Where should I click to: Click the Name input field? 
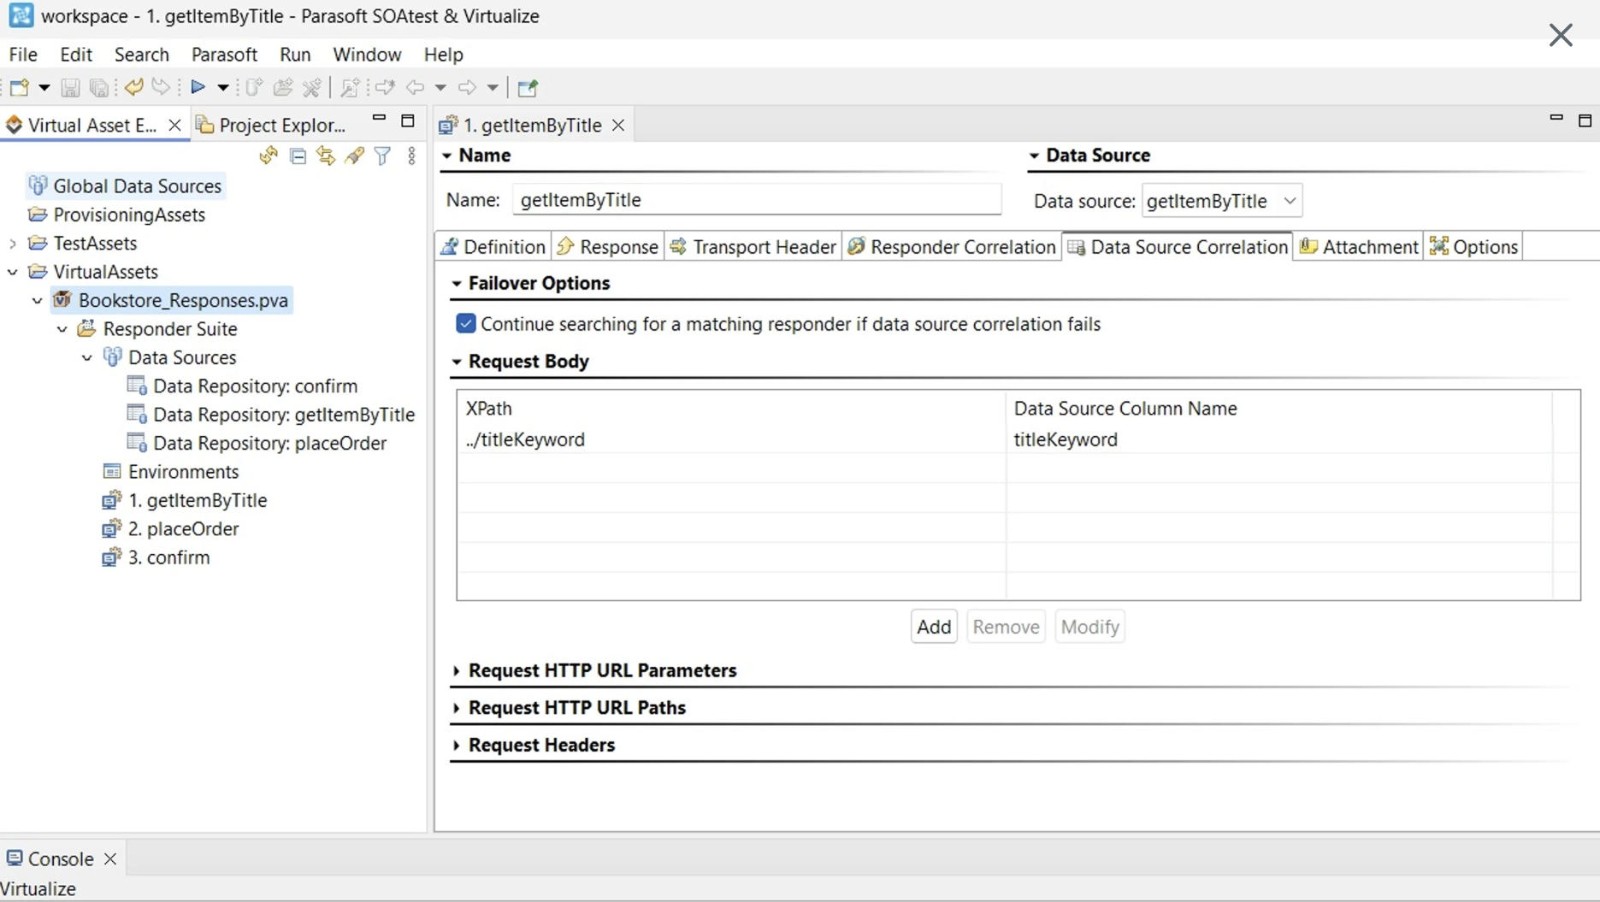(756, 200)
